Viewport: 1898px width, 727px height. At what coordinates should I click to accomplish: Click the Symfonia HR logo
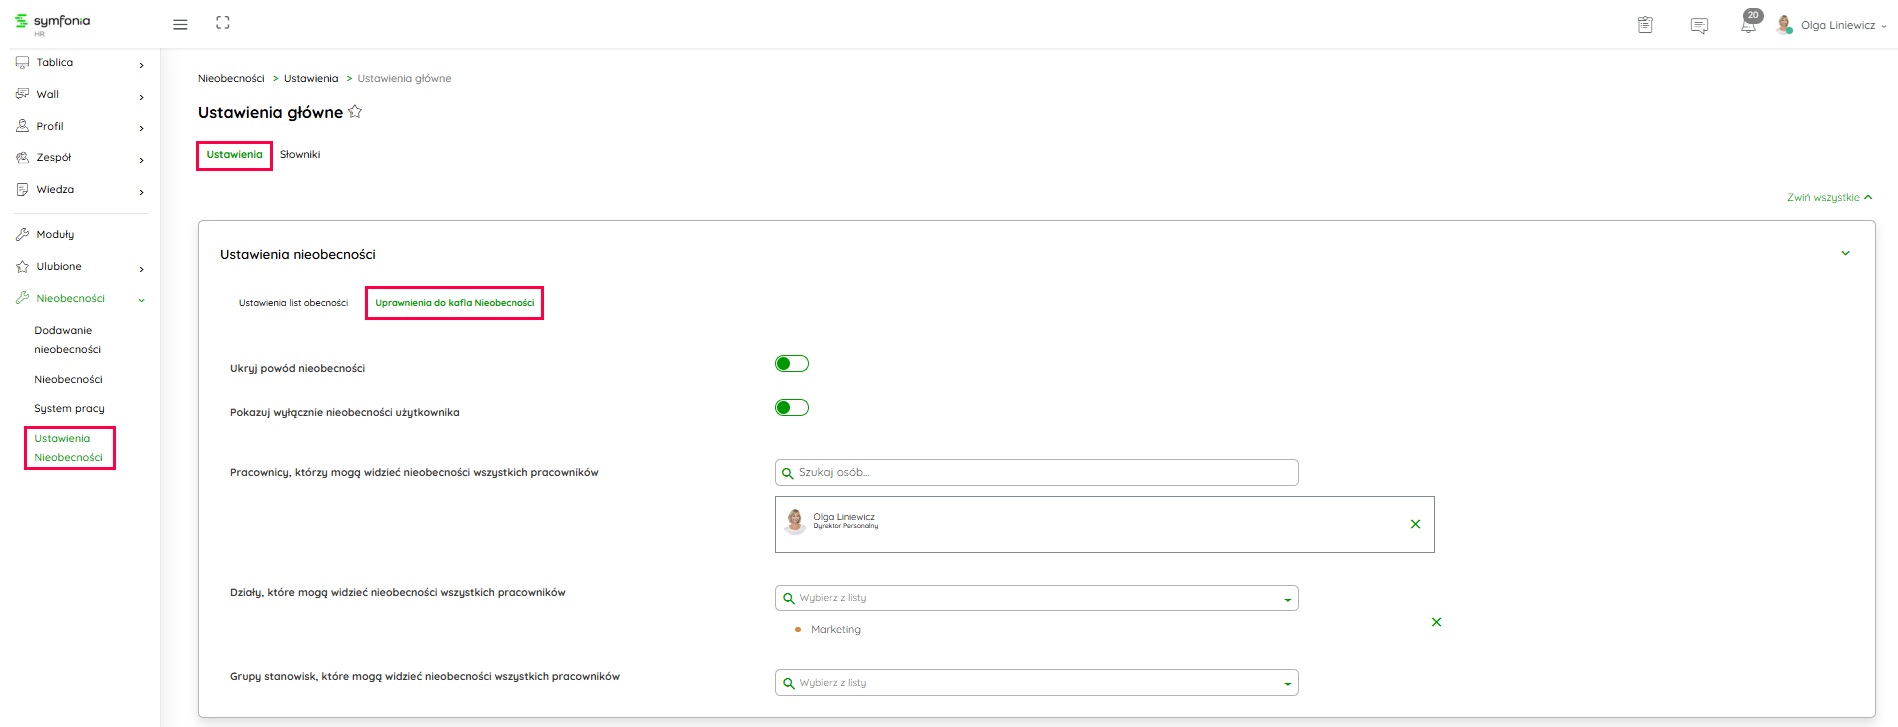[53, 23]
